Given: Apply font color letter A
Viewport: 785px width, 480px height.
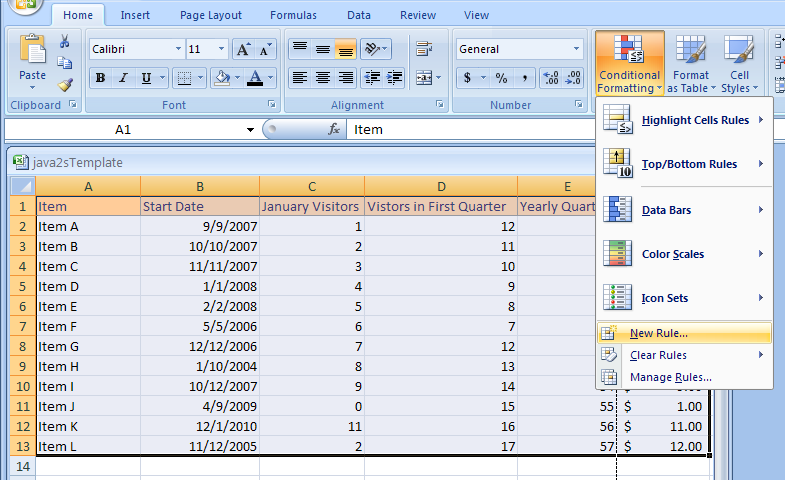Looking at the screenshot, I should click(x=255, y=78).
